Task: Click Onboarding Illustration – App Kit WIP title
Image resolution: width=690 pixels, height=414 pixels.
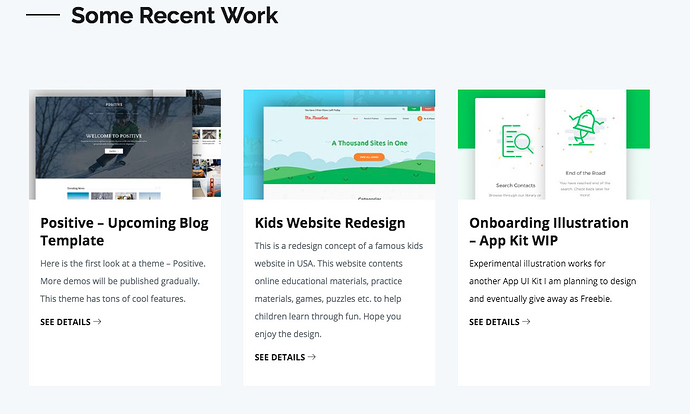Action: click(x=548, y=231)
